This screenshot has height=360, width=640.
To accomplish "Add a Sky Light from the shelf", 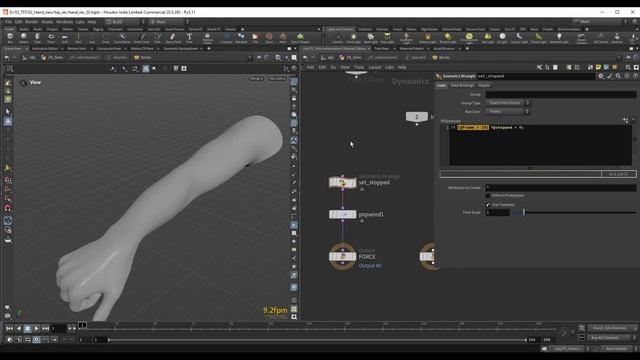I will click(x=488, y=38).
